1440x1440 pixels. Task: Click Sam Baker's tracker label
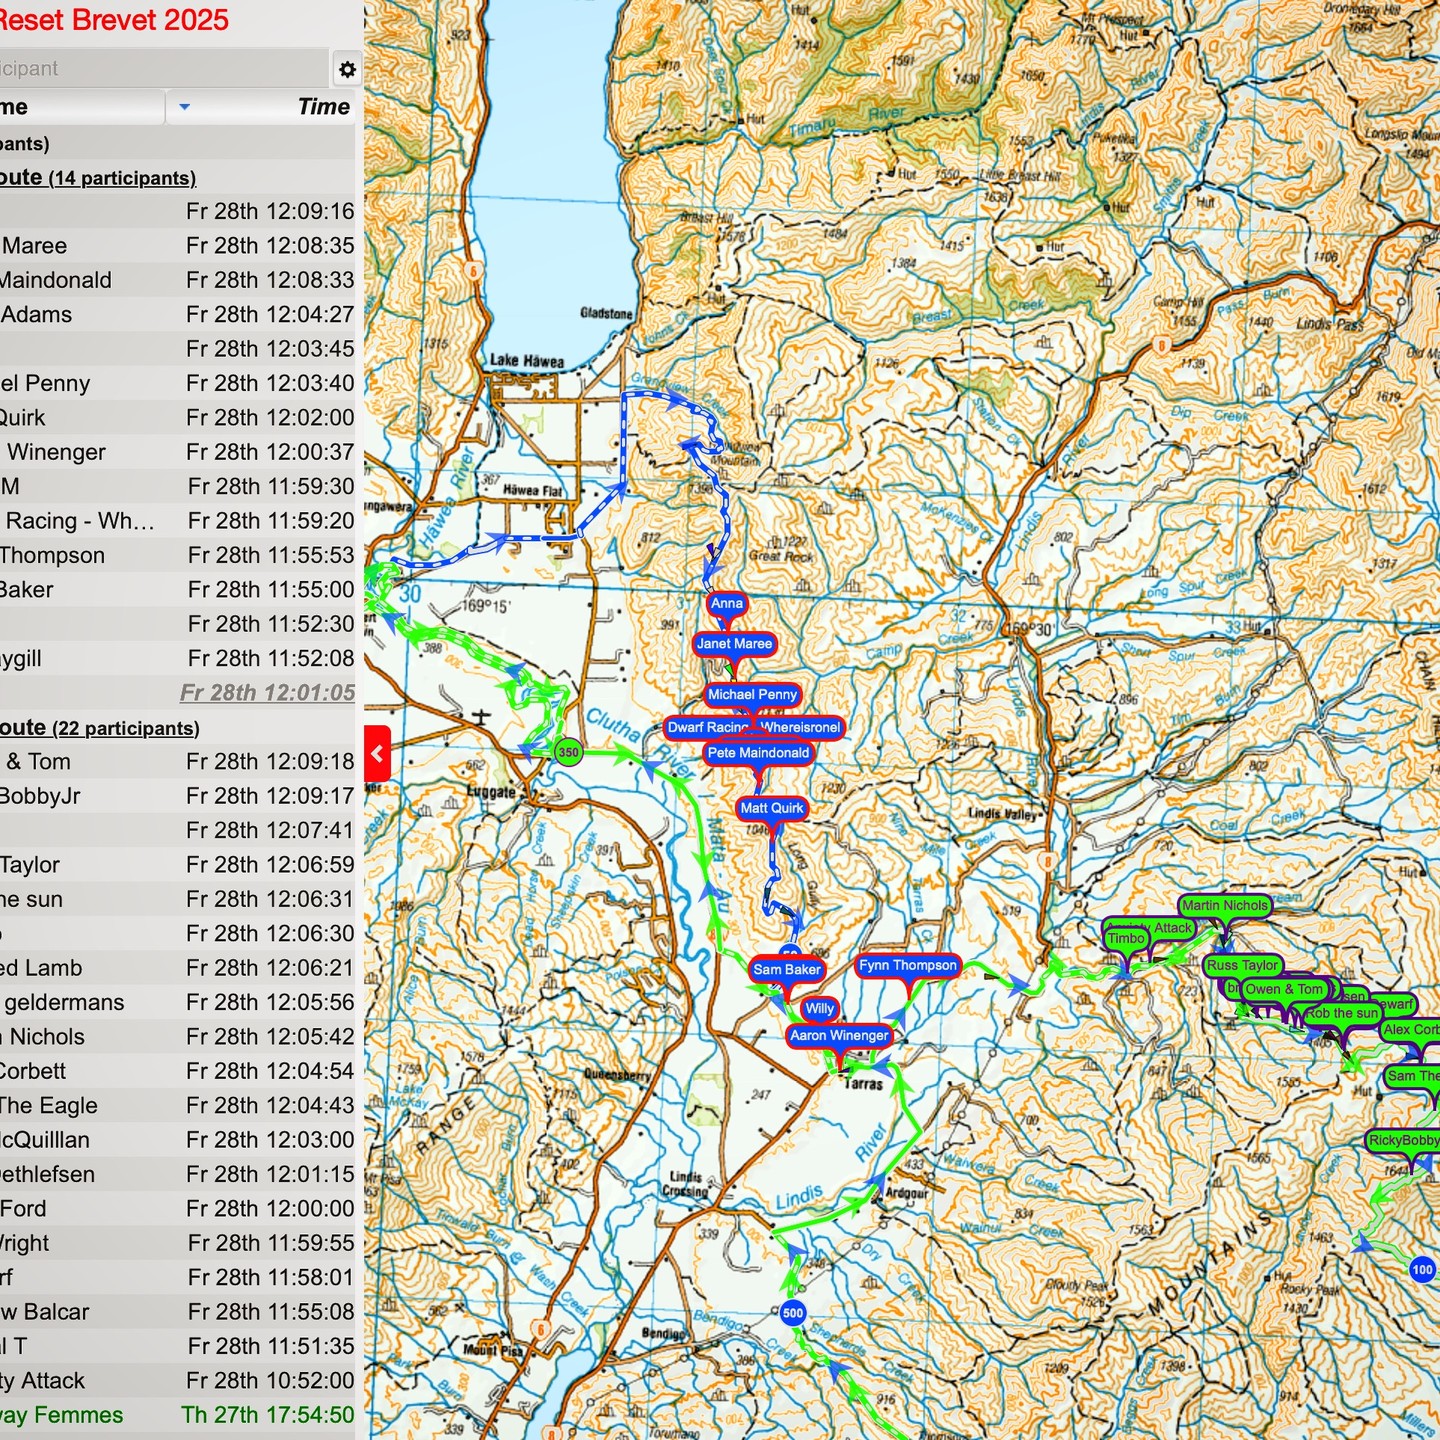[786, 969]
